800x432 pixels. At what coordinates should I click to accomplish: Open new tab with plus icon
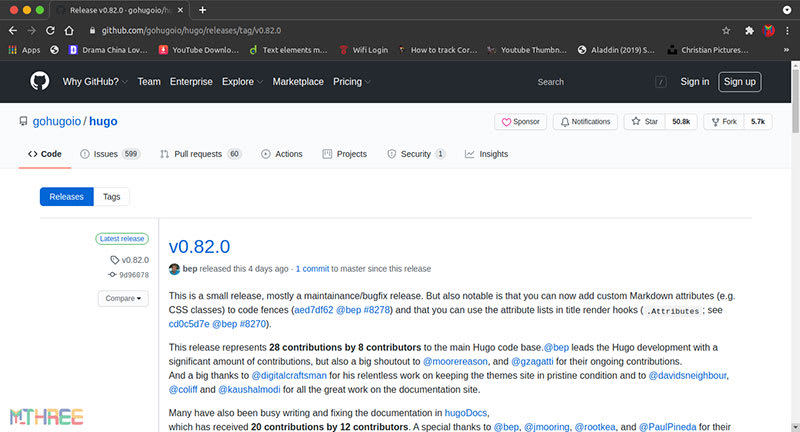[x=203, y=10]
